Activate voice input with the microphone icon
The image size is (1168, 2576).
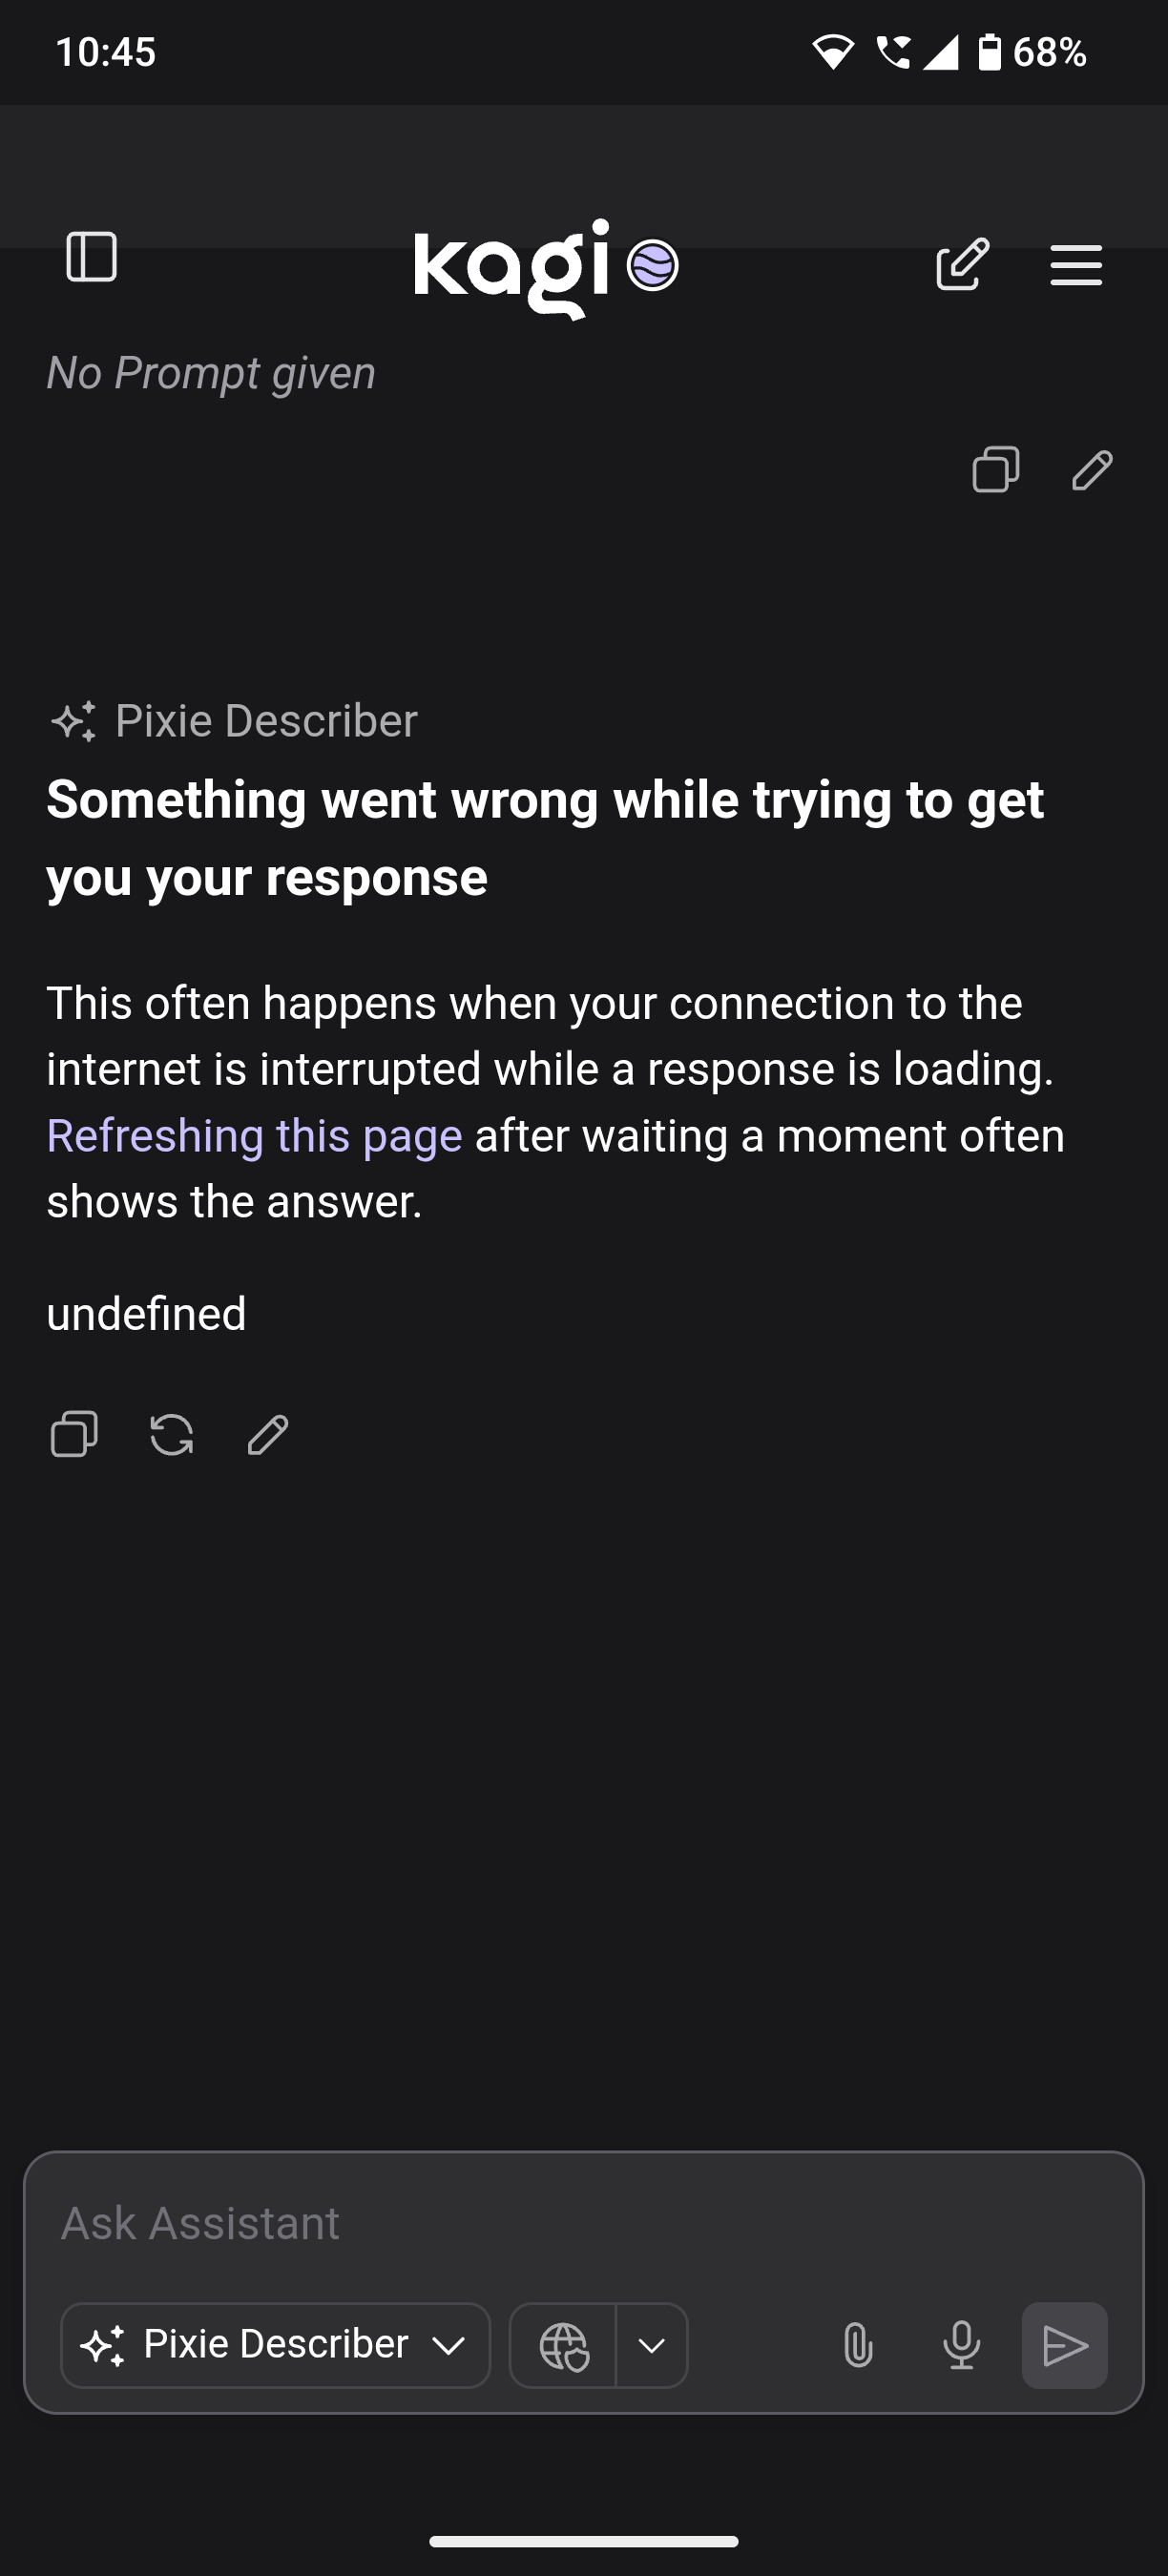pos(961,2345)
